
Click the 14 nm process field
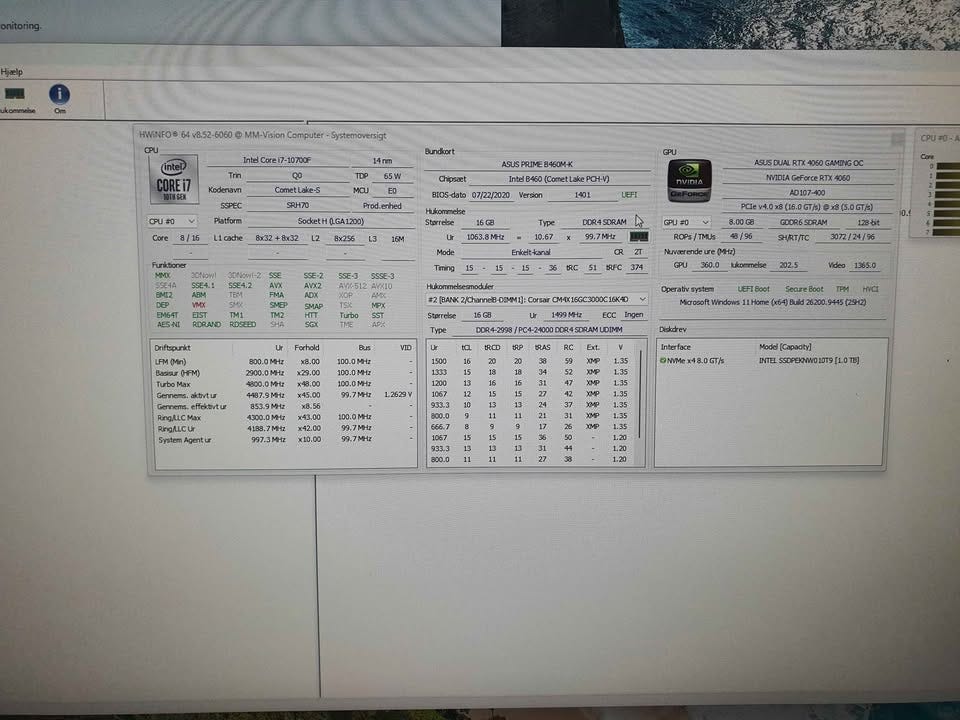(382, 160)
